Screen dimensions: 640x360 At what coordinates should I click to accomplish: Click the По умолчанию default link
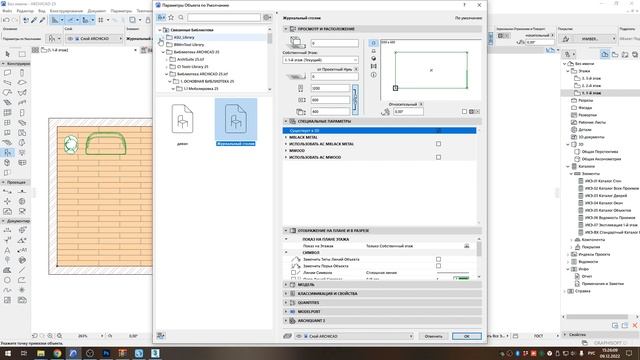click(468, 18)
